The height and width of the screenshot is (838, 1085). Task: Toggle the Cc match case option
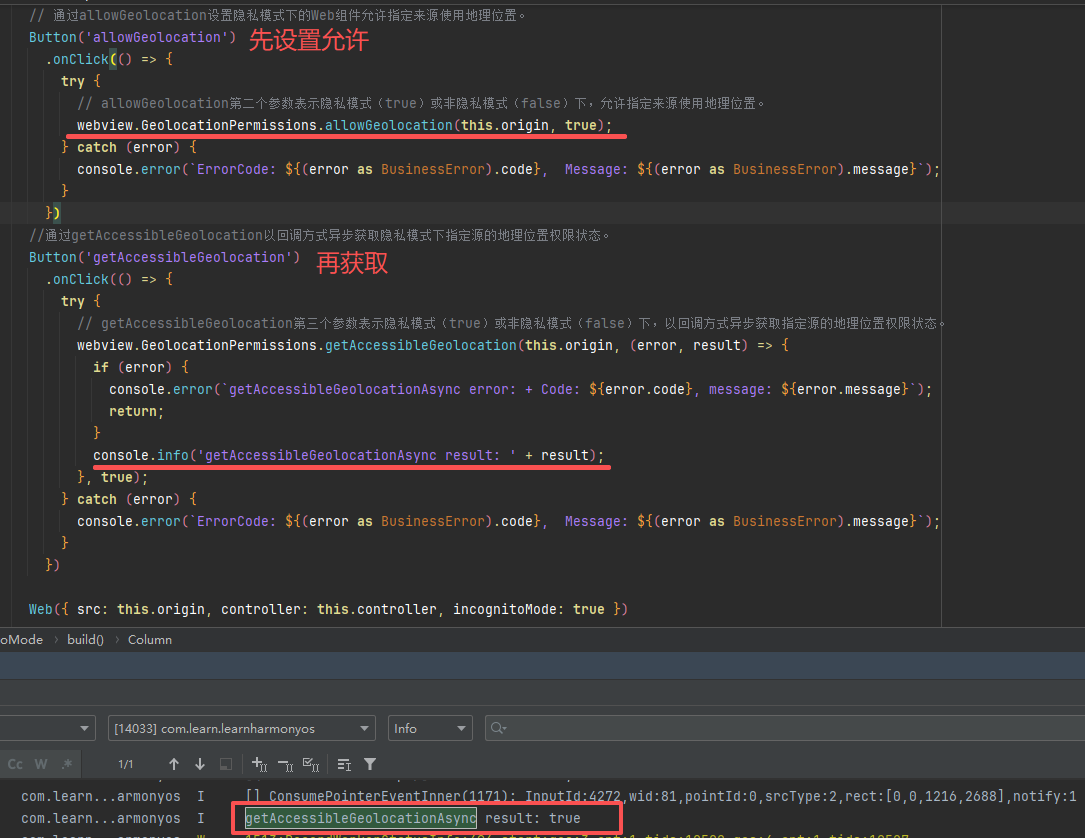point(15,764)
